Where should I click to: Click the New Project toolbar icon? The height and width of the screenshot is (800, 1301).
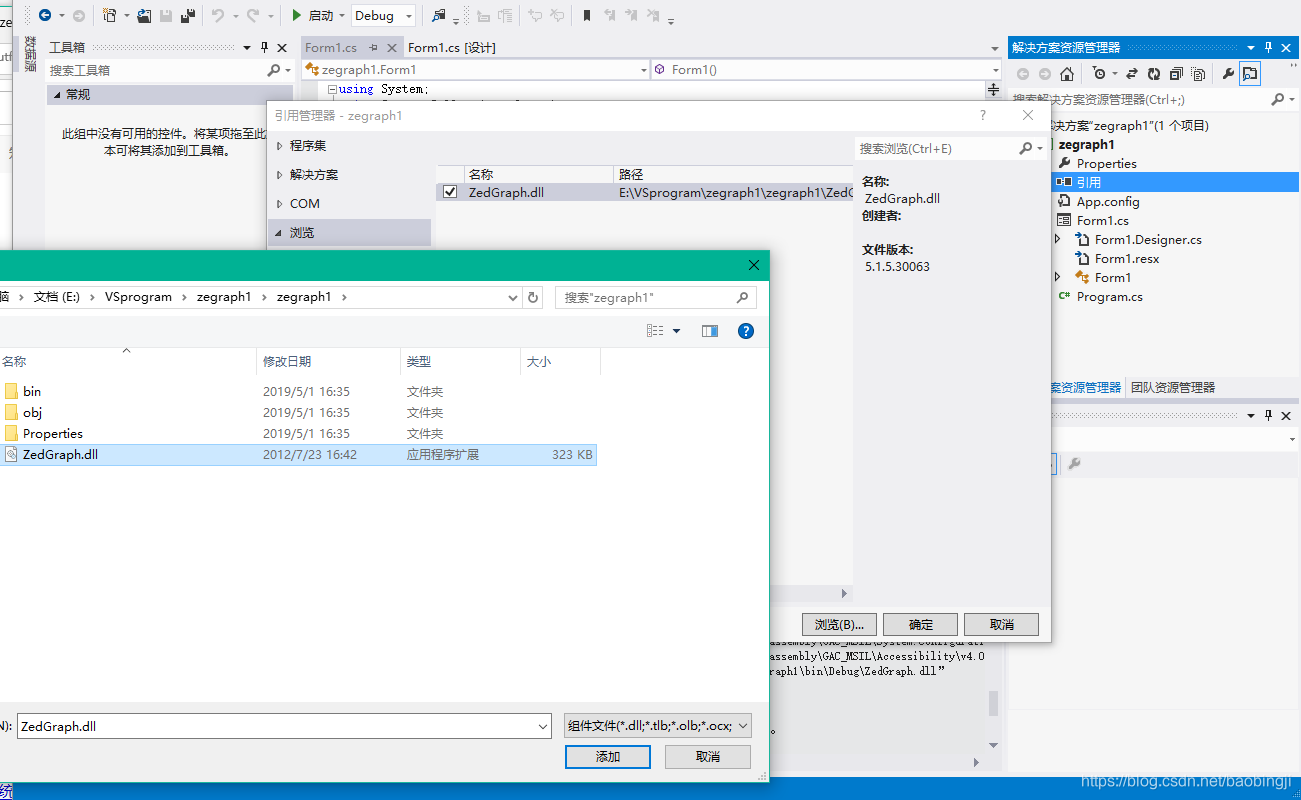pyautogui.click(x=110, y=15)
